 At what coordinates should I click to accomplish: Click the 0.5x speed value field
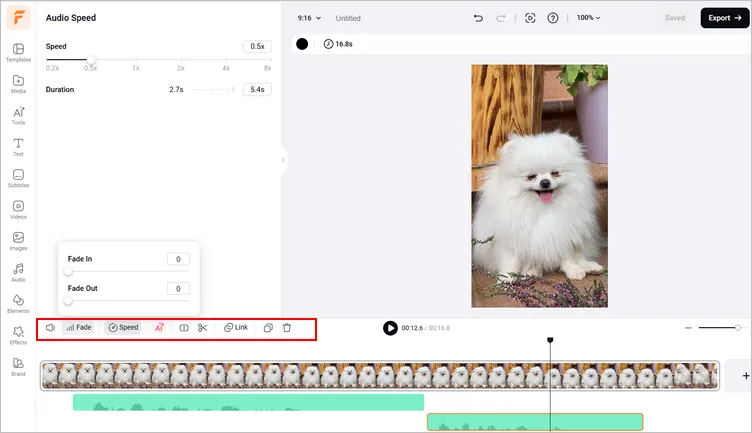click(x=257, y=47)
